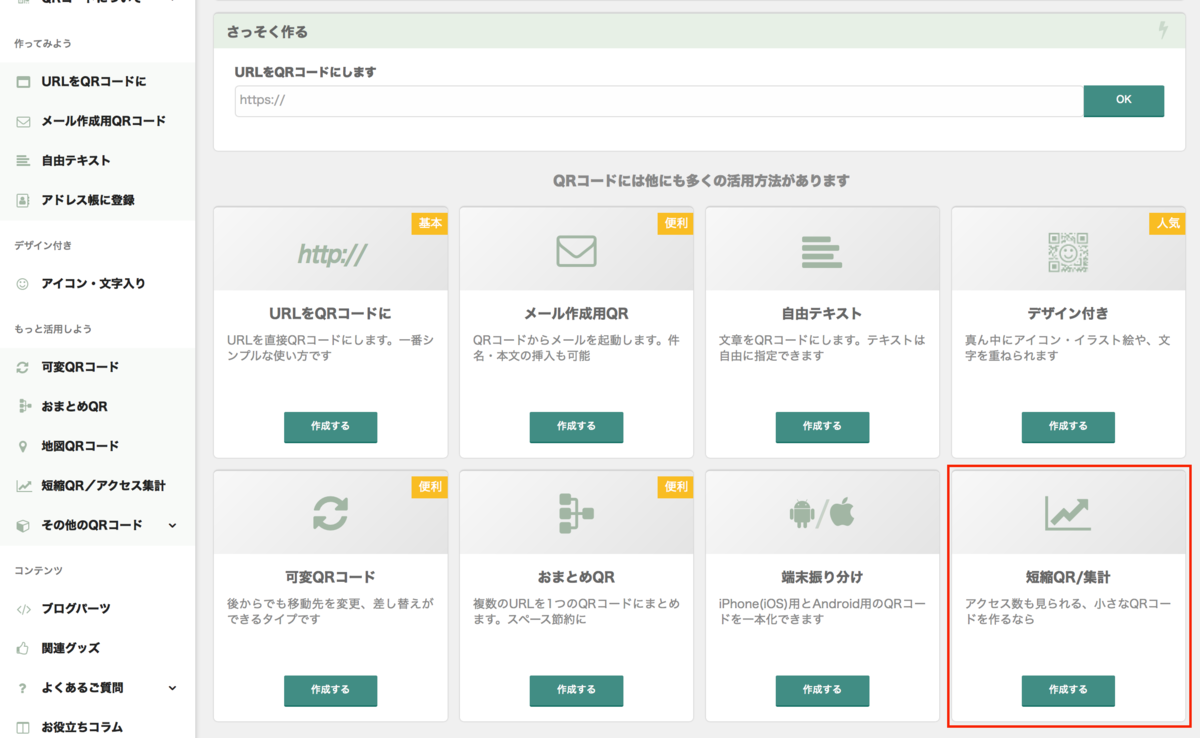Viewport: 1200px width, 738px height.
Task: Click the contact card icon beside アドレス帳に登録
Action: (x=23, y=200)
